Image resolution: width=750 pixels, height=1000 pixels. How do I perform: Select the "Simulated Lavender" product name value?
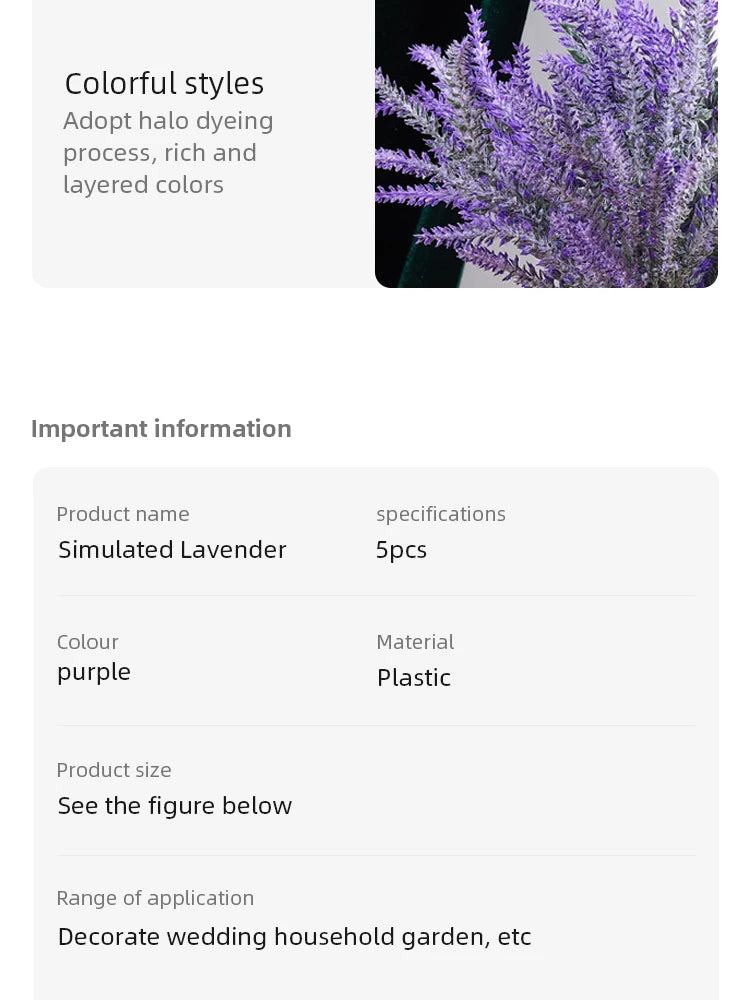tap(172, 549)
